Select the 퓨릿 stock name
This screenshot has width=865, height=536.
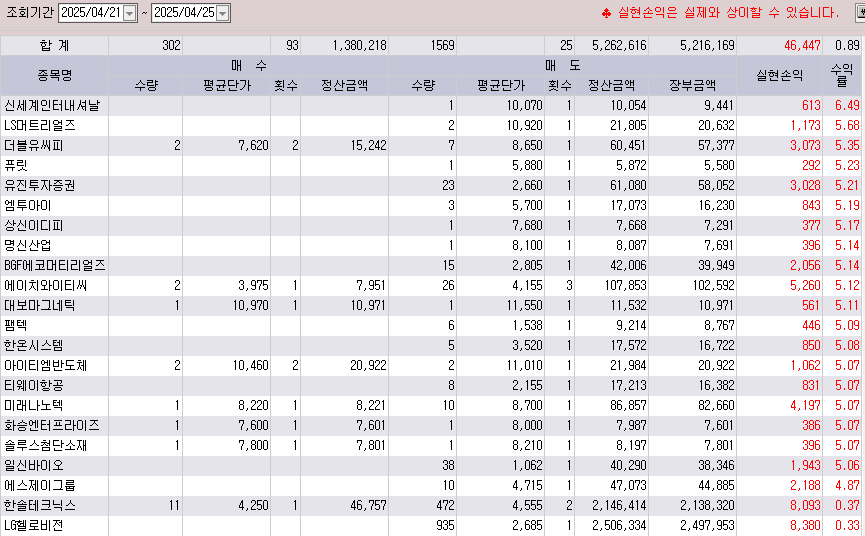(x=15, y=165)
